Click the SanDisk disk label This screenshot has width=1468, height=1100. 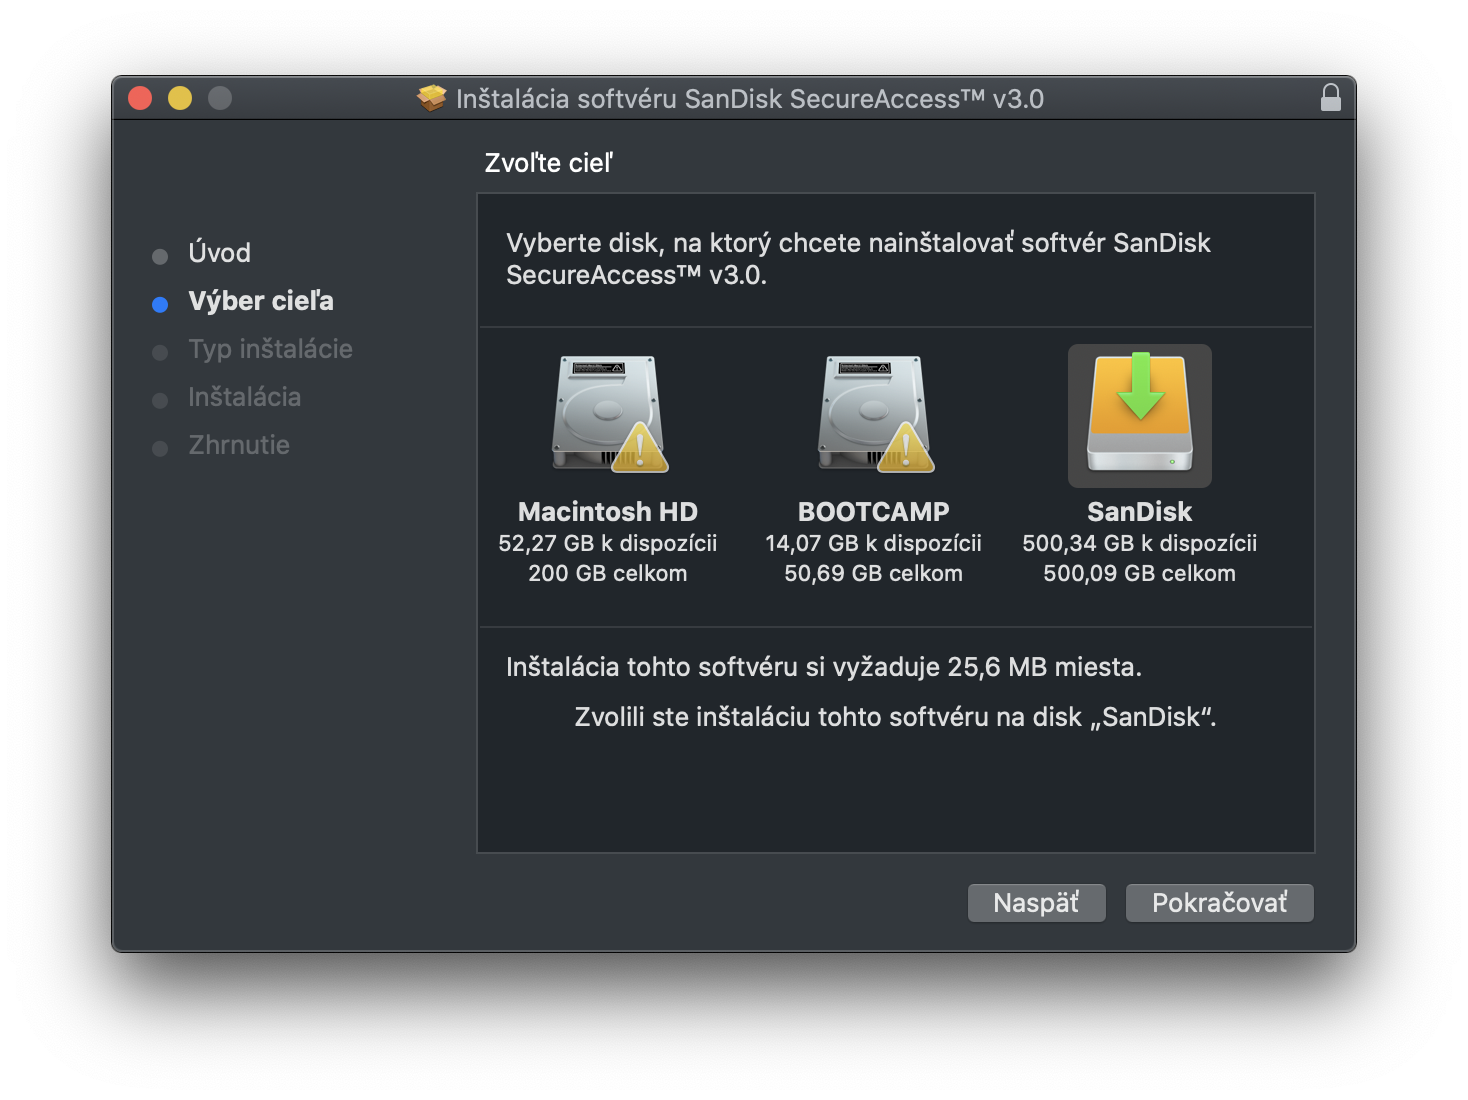[x=1140, y=512]
